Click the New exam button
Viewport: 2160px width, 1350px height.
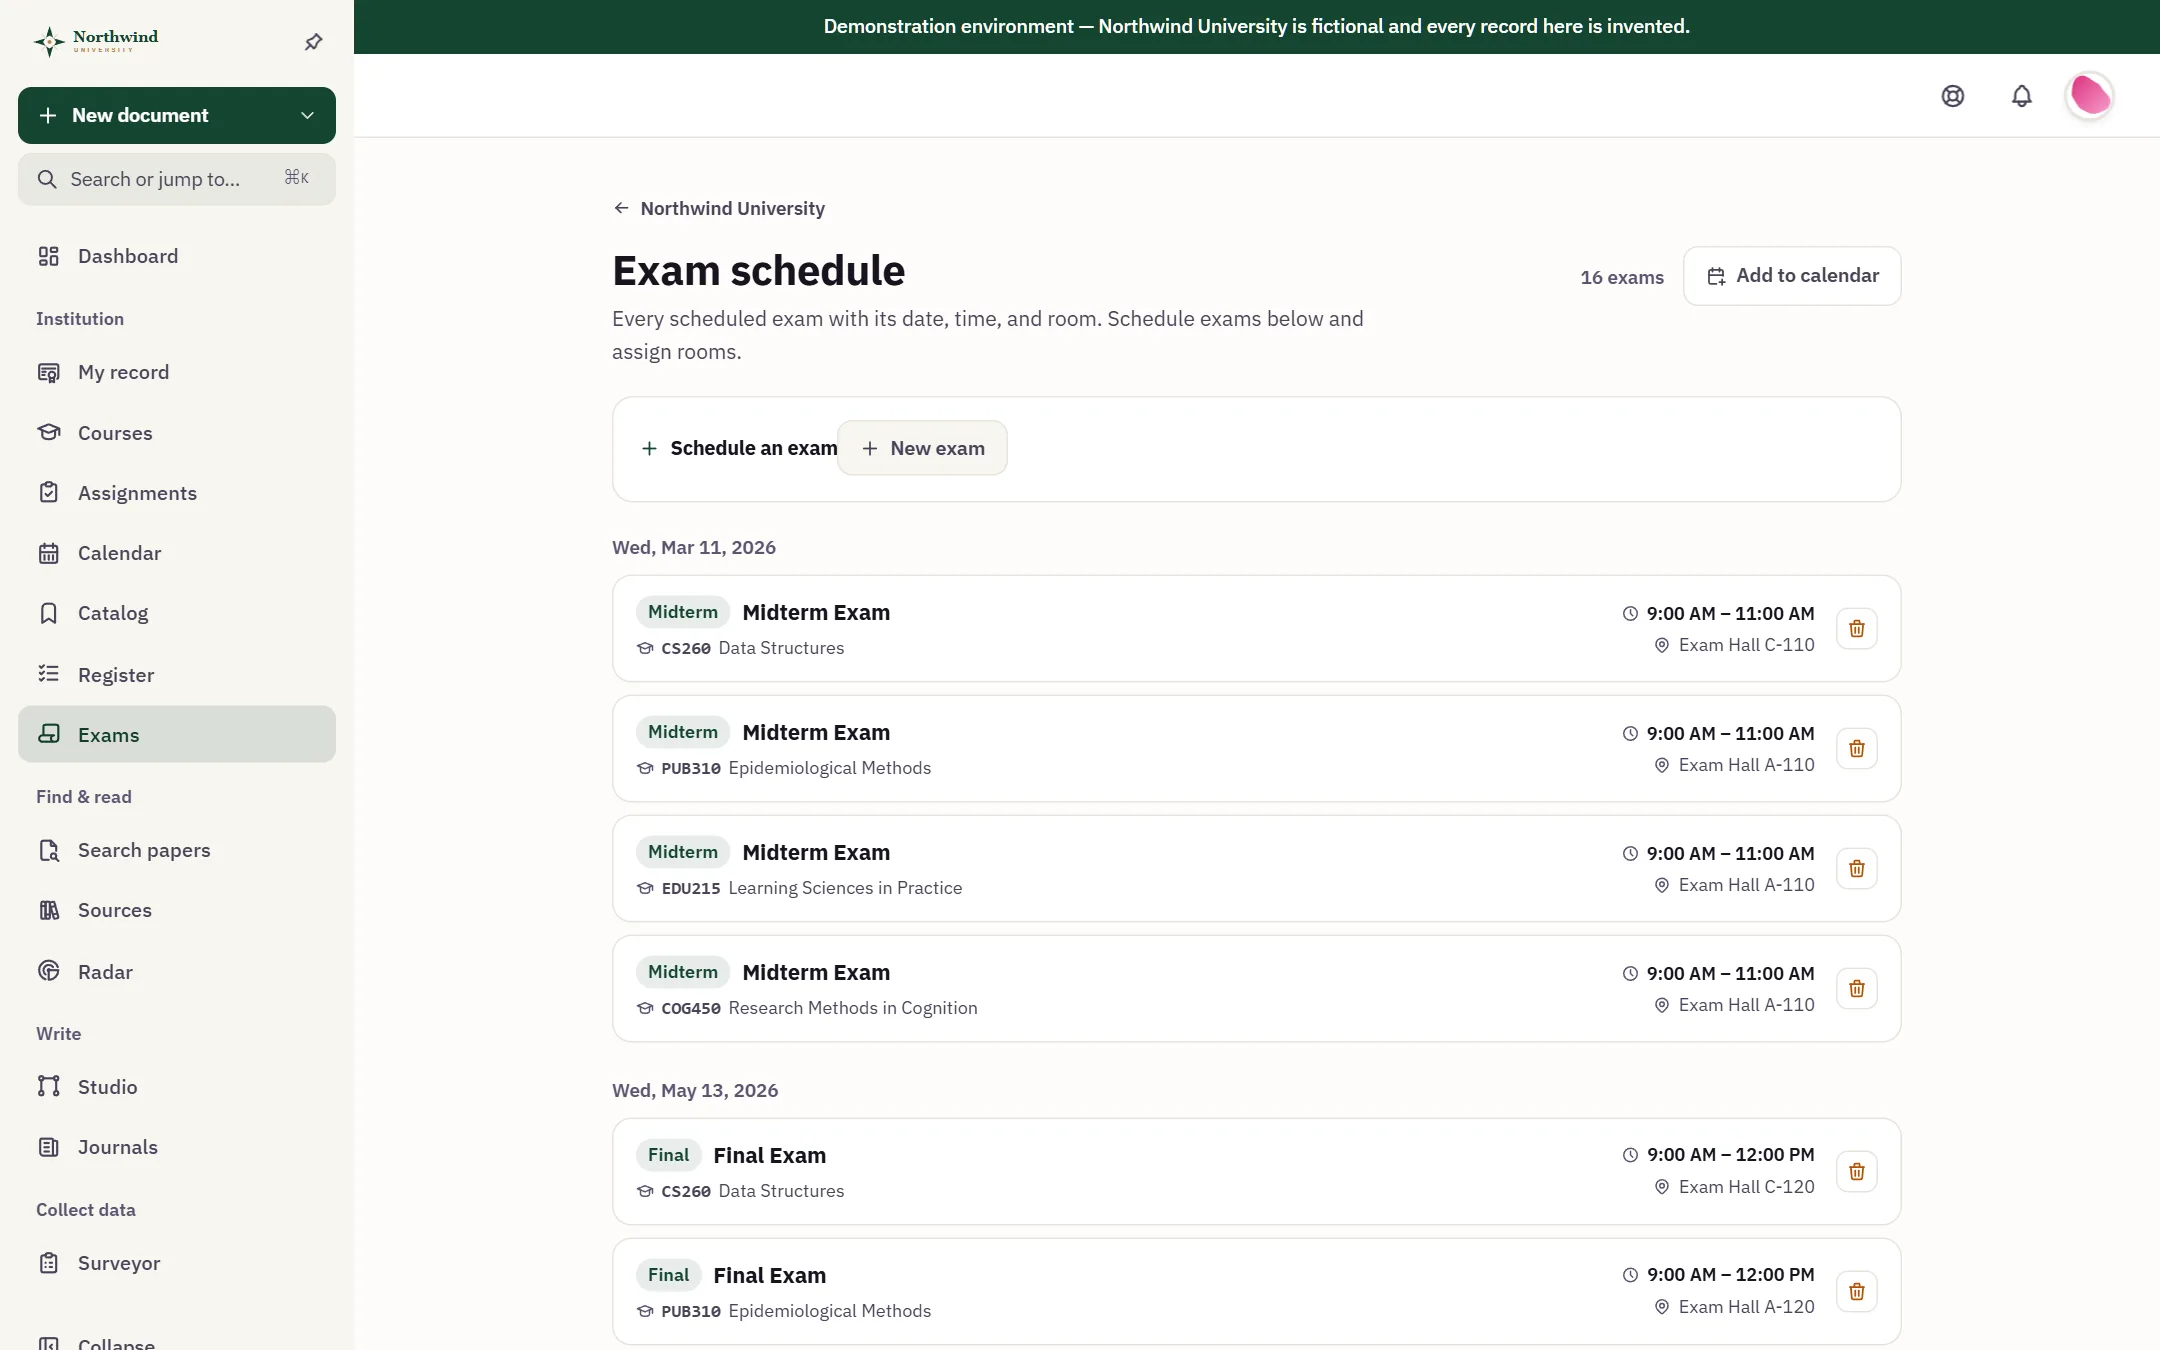(x=922, y=448)
